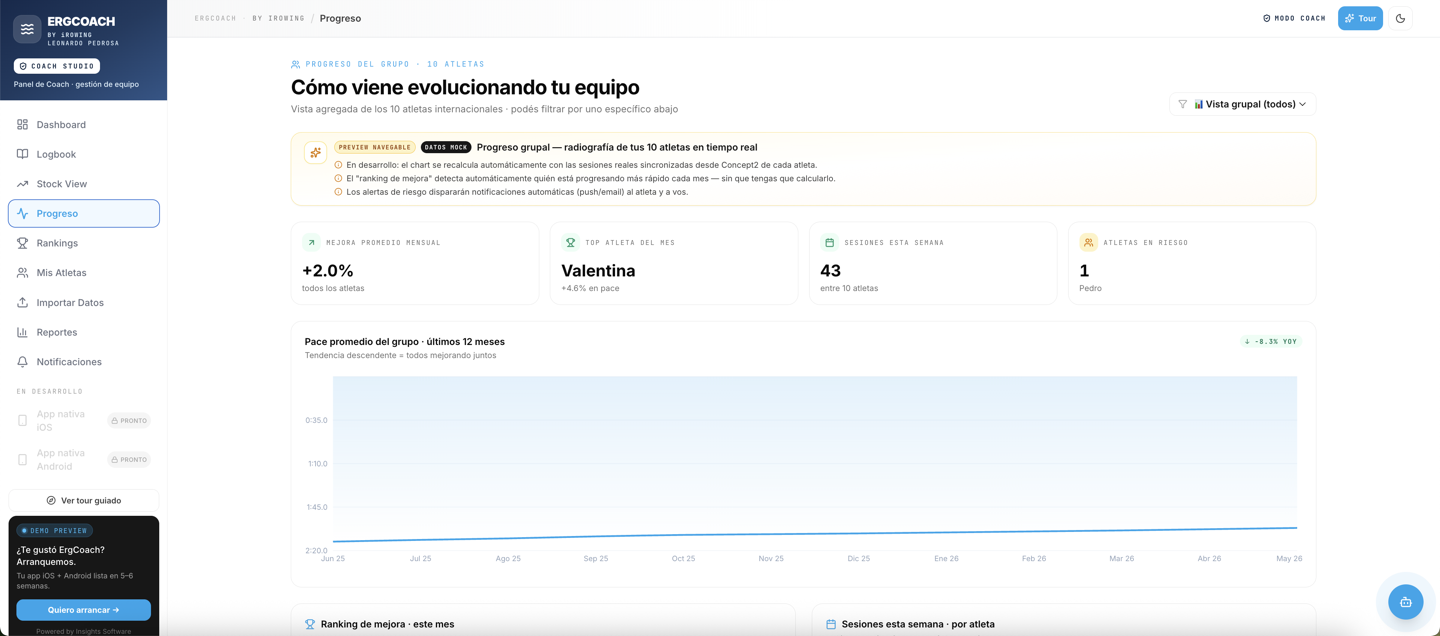Click the Powered by Insights Software text
Image resolution: width=1440 pixels, height=636 pixels.
(x=84, y=631)
